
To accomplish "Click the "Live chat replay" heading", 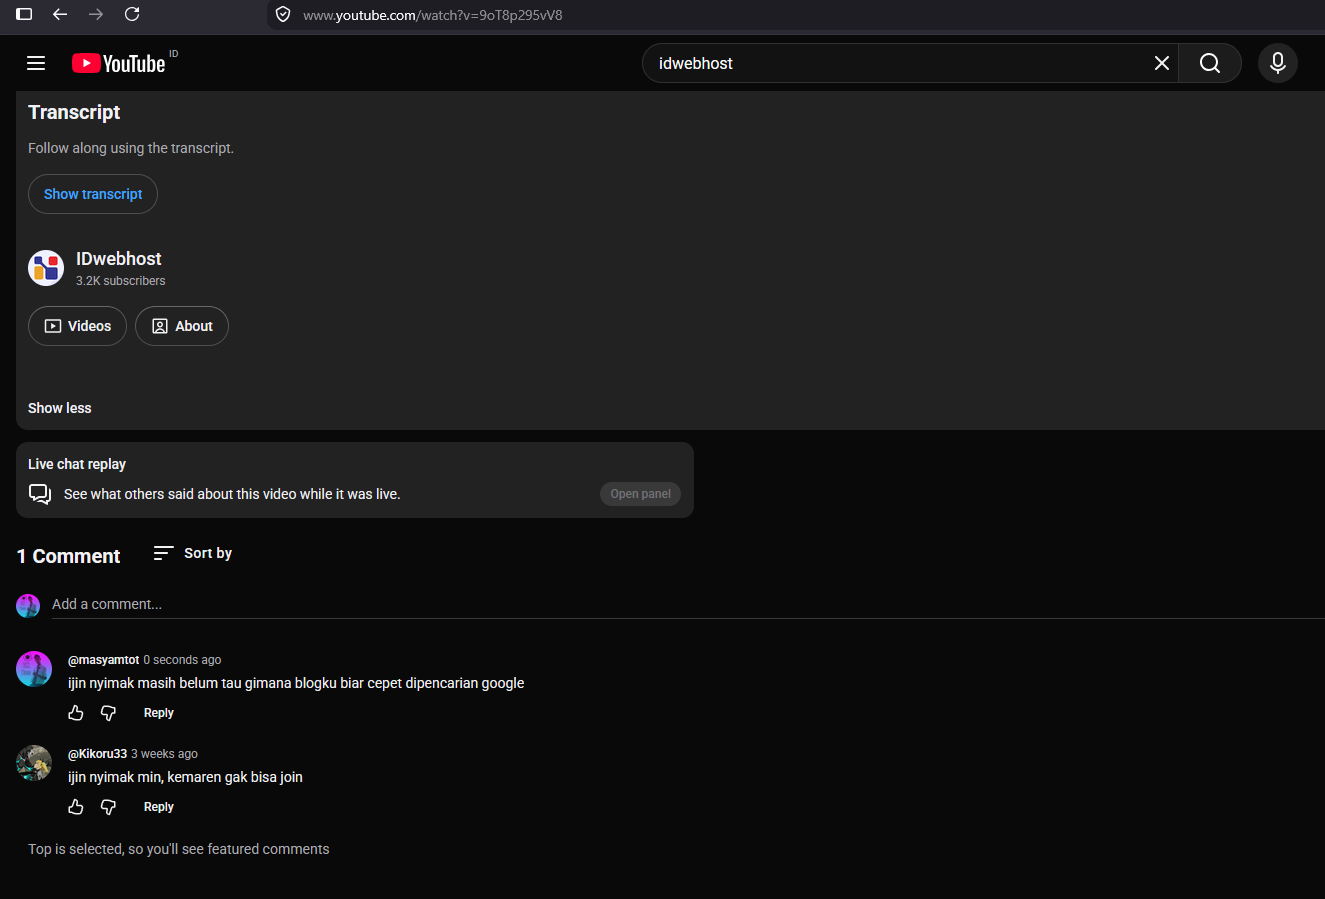I will 77,464.
